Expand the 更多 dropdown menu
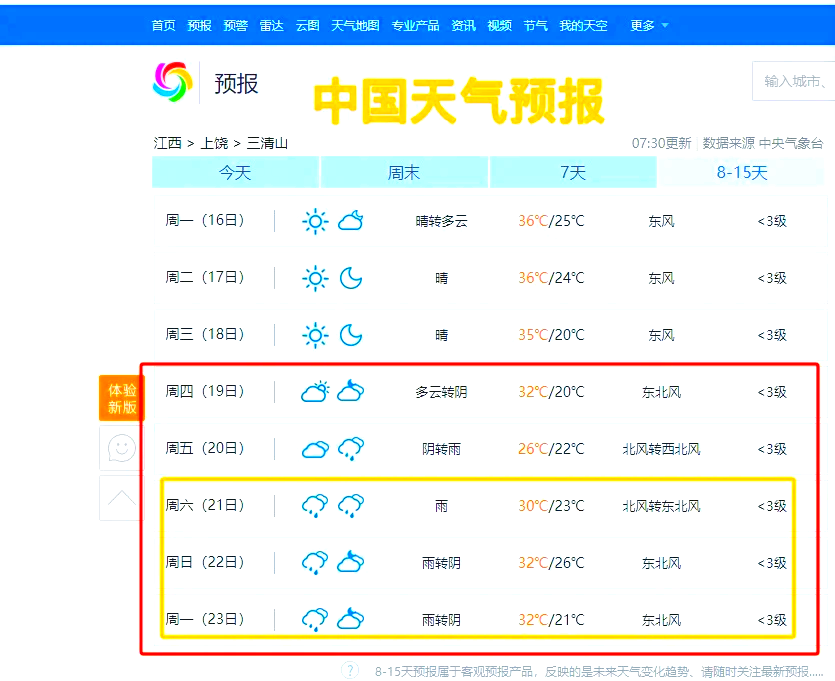 coord(649,26)
